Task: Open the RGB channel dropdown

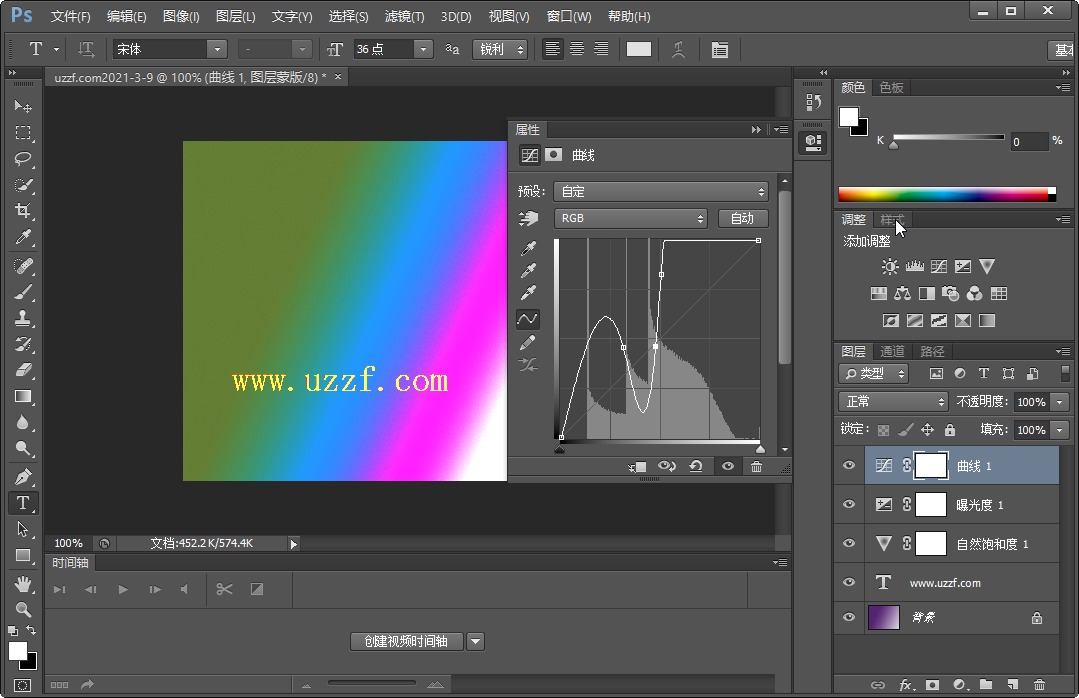Action: [631, 218]
